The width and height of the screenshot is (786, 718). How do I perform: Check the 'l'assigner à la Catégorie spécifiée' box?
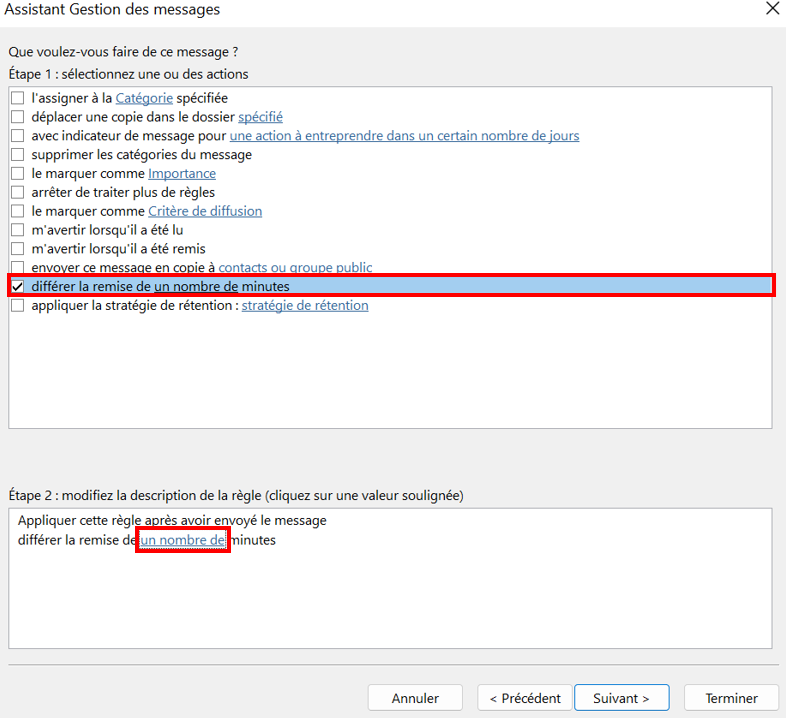[x=17, y=98]
